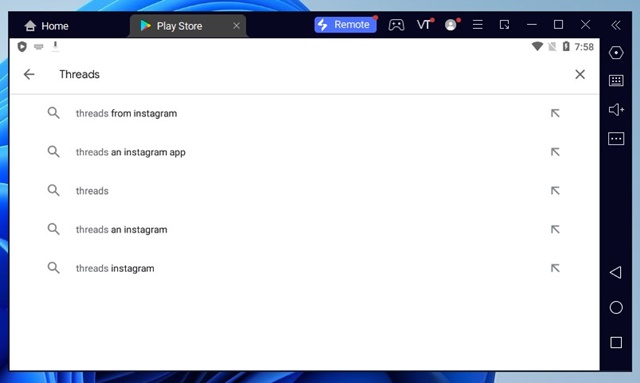Image resolution: width=640 pixels, height=383 pixels.
Task: Clear the Threads search text
Action: 580,74
